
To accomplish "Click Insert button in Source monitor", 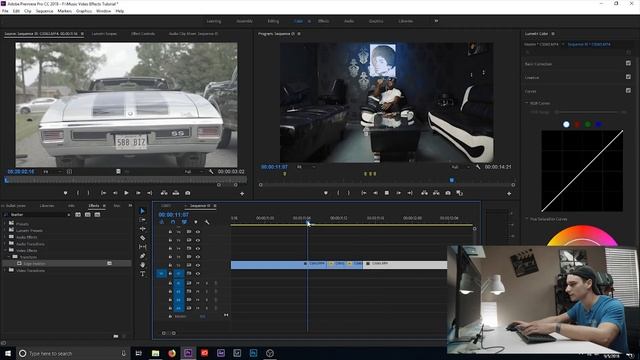I will pyautogui.click(x=164, y=193).
